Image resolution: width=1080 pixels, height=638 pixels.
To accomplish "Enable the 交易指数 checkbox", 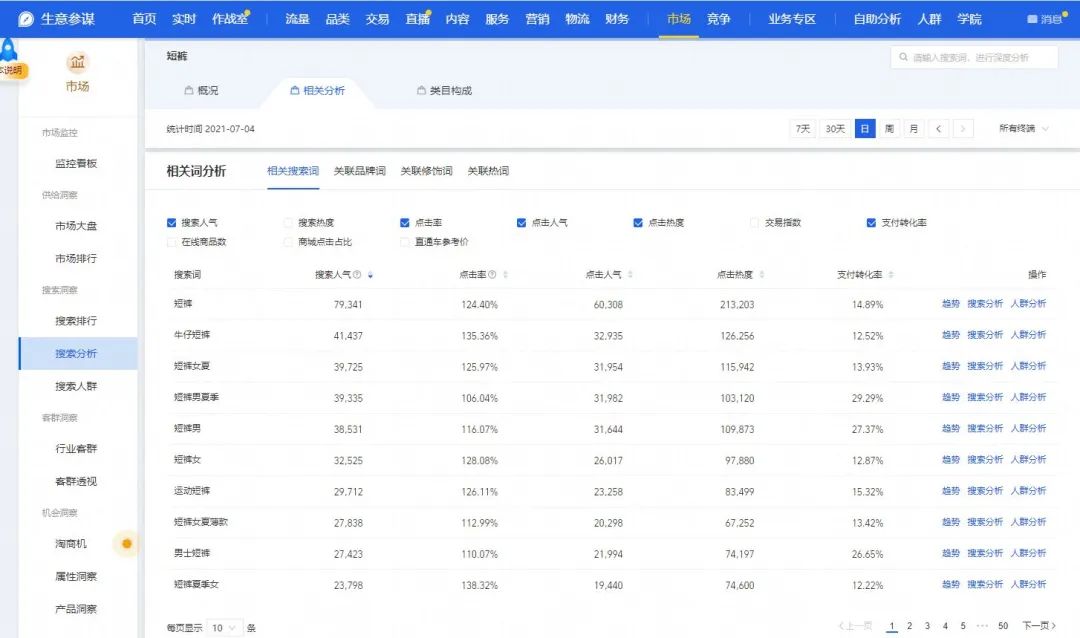I will click(x=756, y=222).
